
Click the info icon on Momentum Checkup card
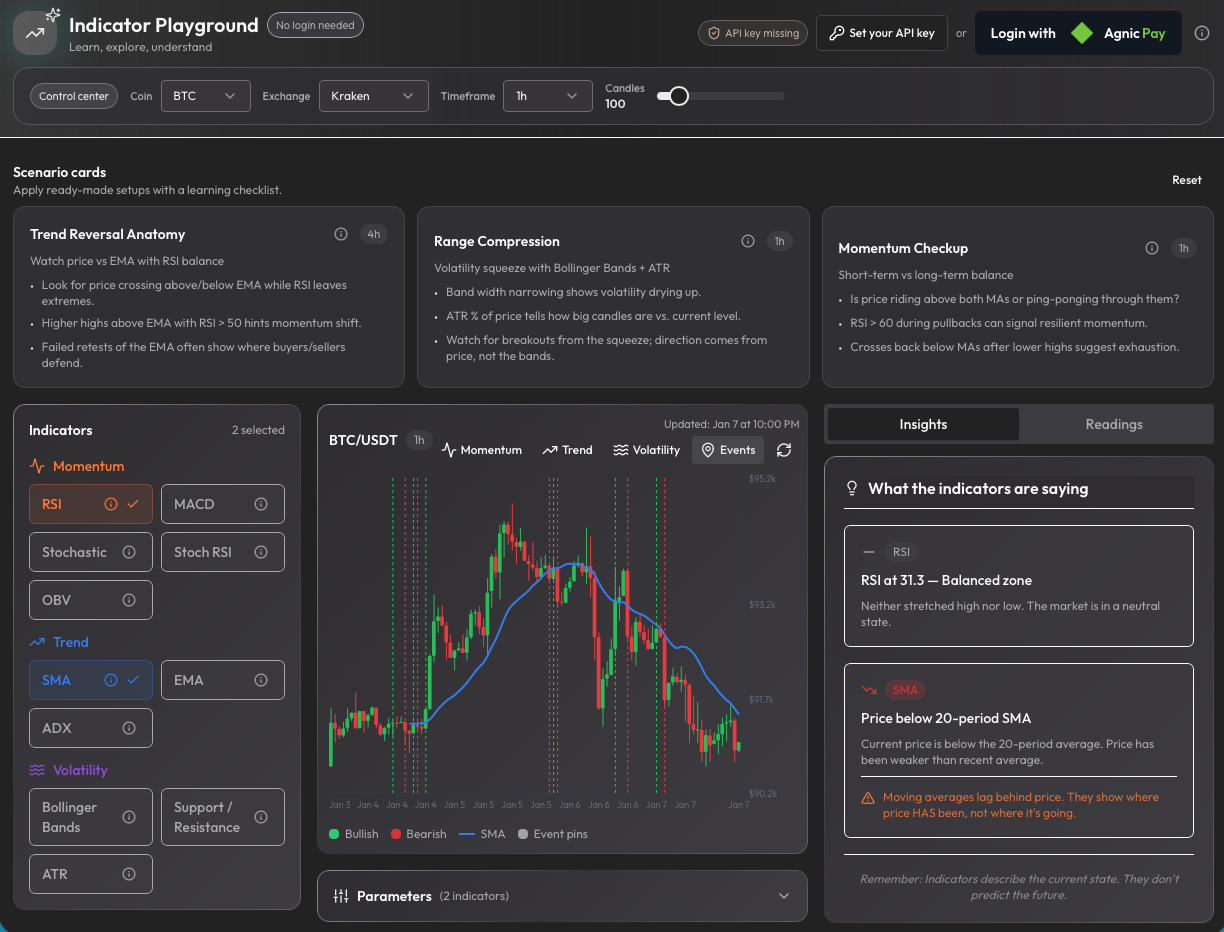click(x=1151, y=247)
